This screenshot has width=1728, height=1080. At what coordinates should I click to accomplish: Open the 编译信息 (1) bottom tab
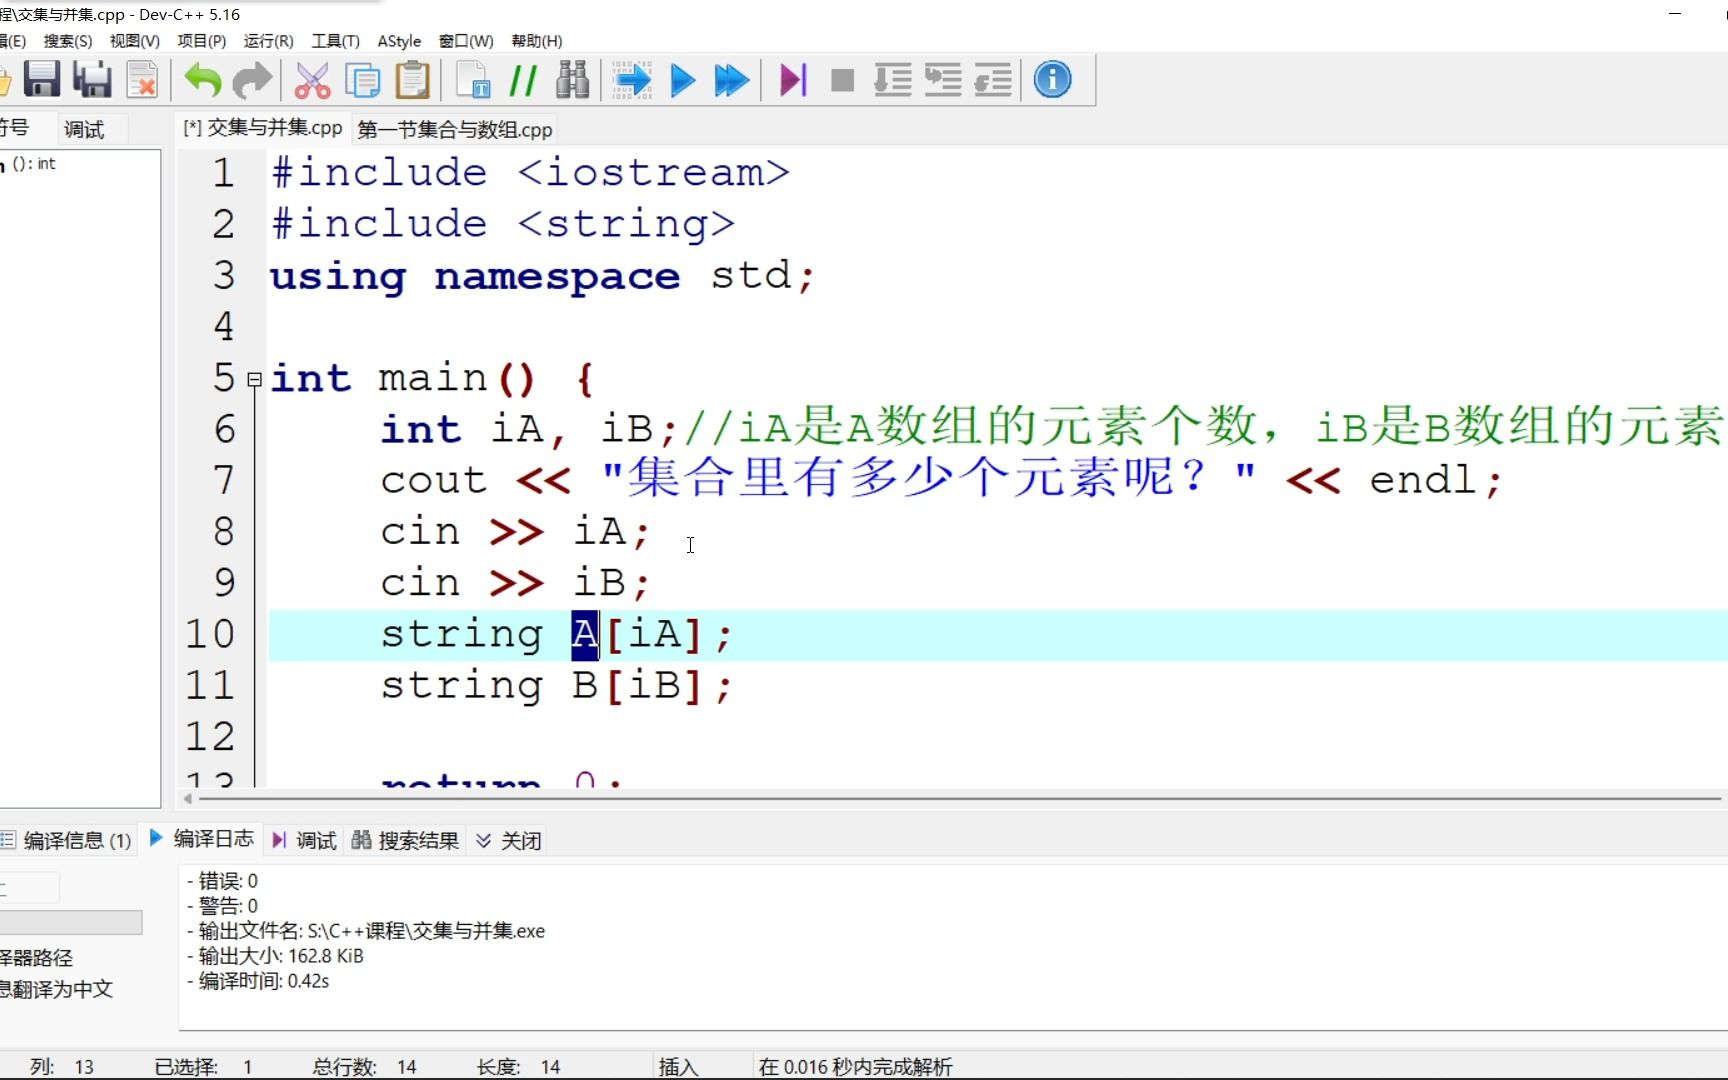pyautogui.click(x=67, y=840)
